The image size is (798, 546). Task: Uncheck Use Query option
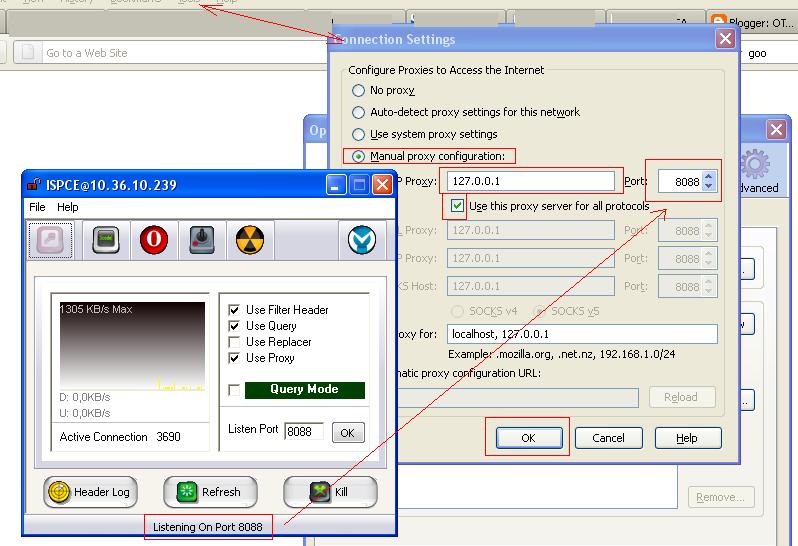pyautogui.click(x=234, y=326)
